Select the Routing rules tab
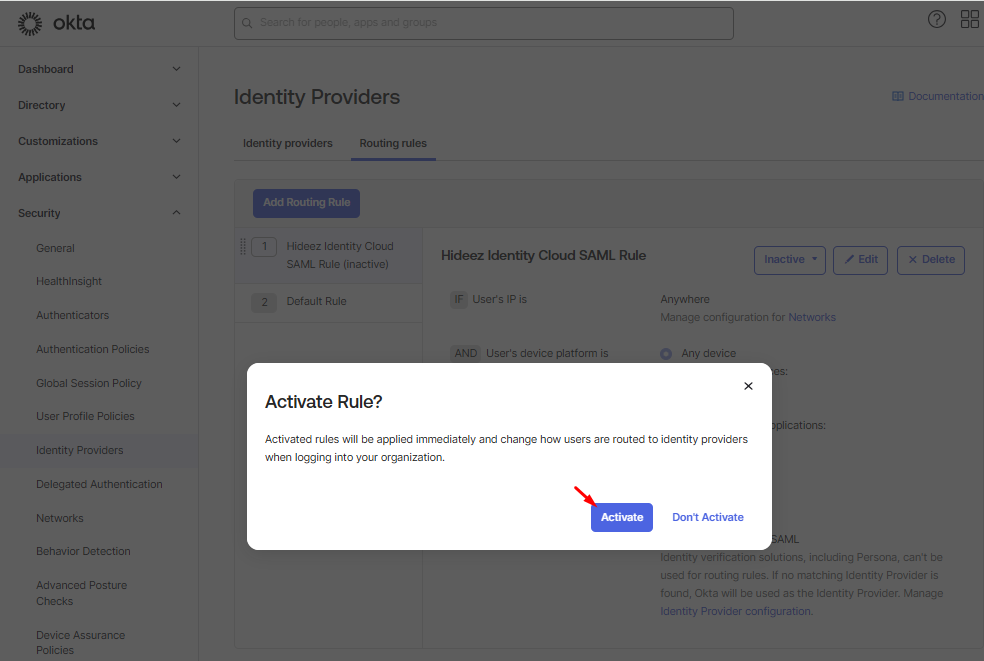The height and width of the screenshot is (661, 984). [x=393, y=143]
